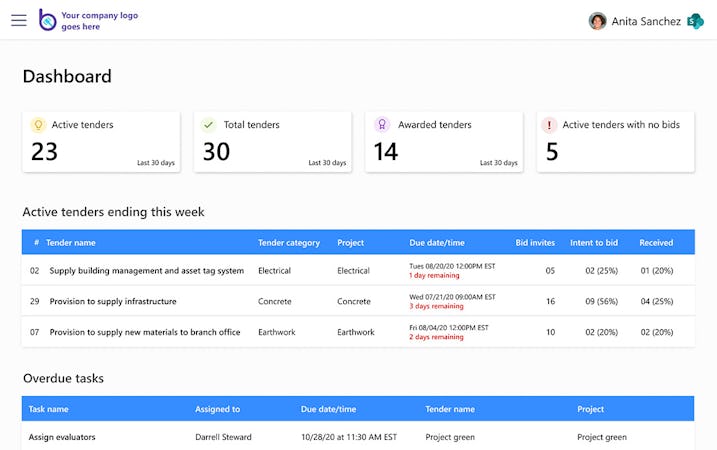The width and height of the screenshot is (717, 450).
Task: Click the Awarded tenders ribbon icon
Action: coord(381,125)
